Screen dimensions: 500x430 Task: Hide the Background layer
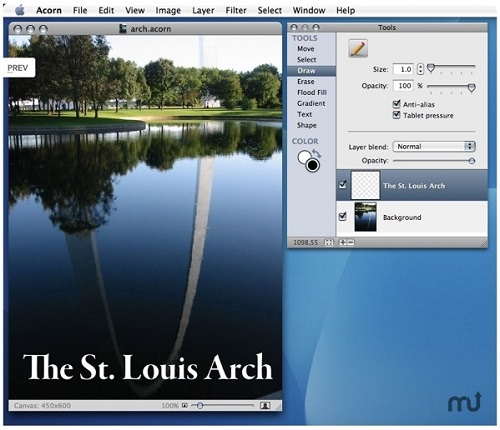[343, 216]
